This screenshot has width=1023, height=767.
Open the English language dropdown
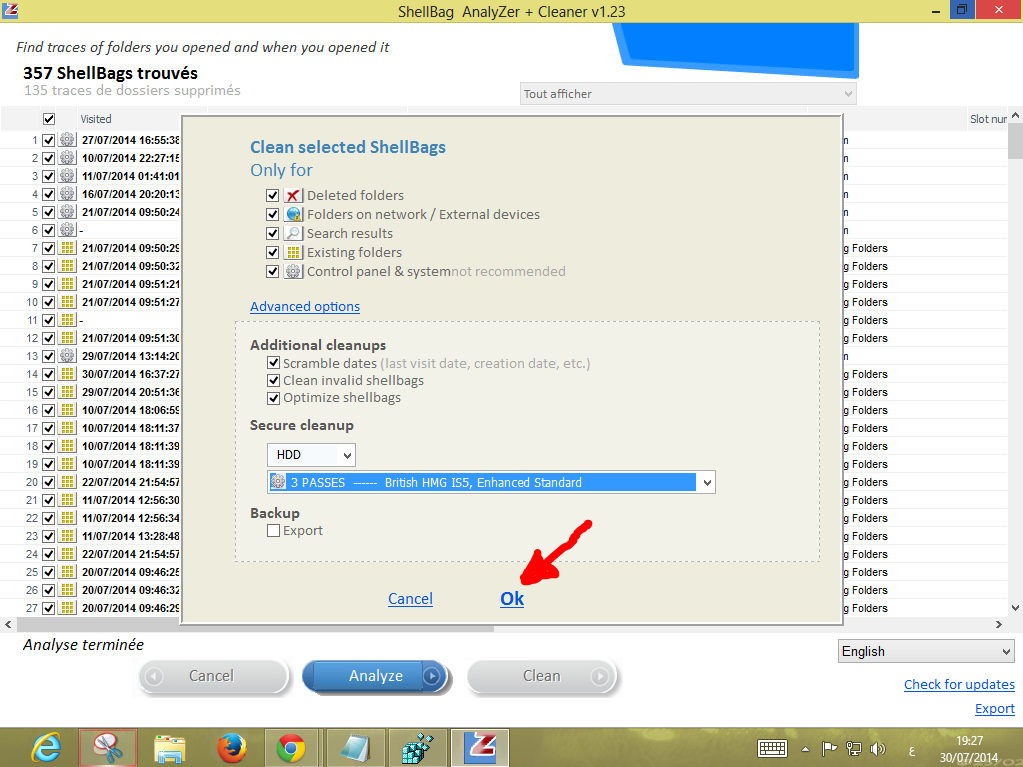927,652
